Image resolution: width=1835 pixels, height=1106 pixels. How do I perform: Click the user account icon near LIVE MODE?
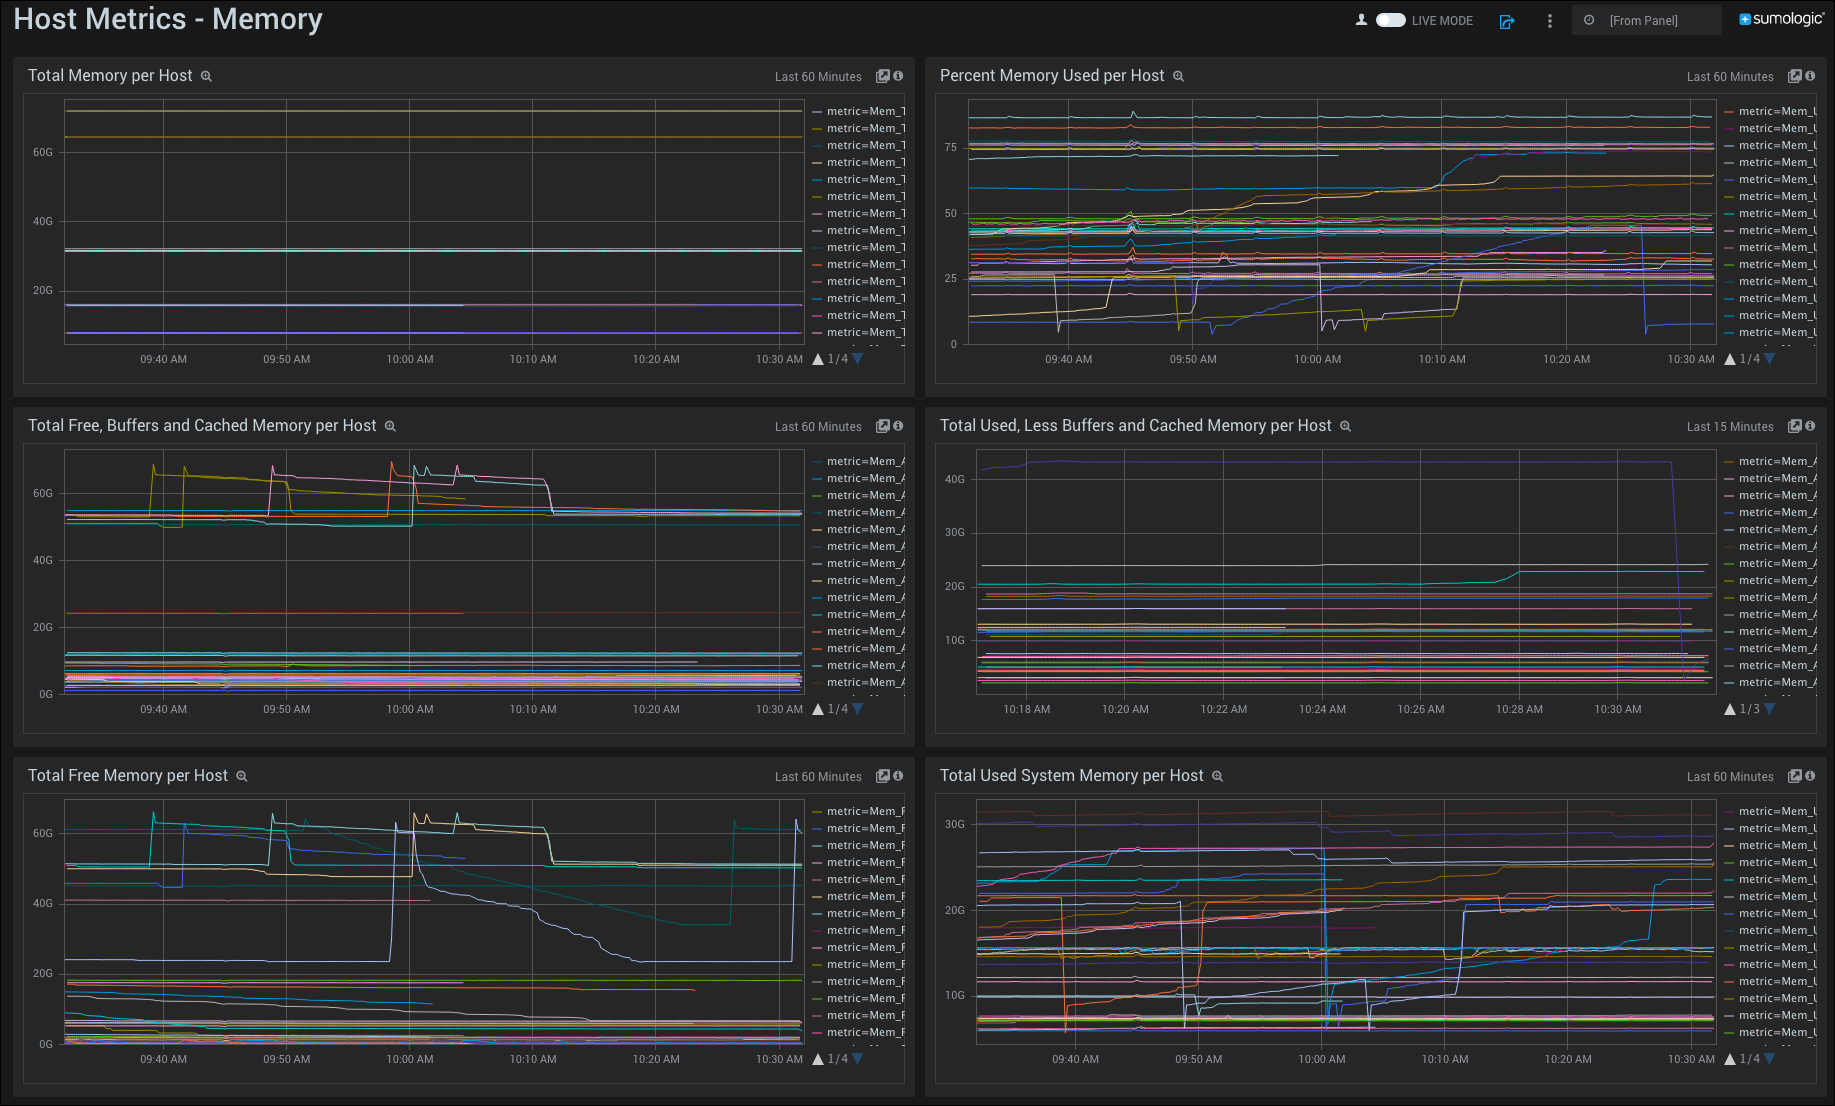coord(1361,18)
